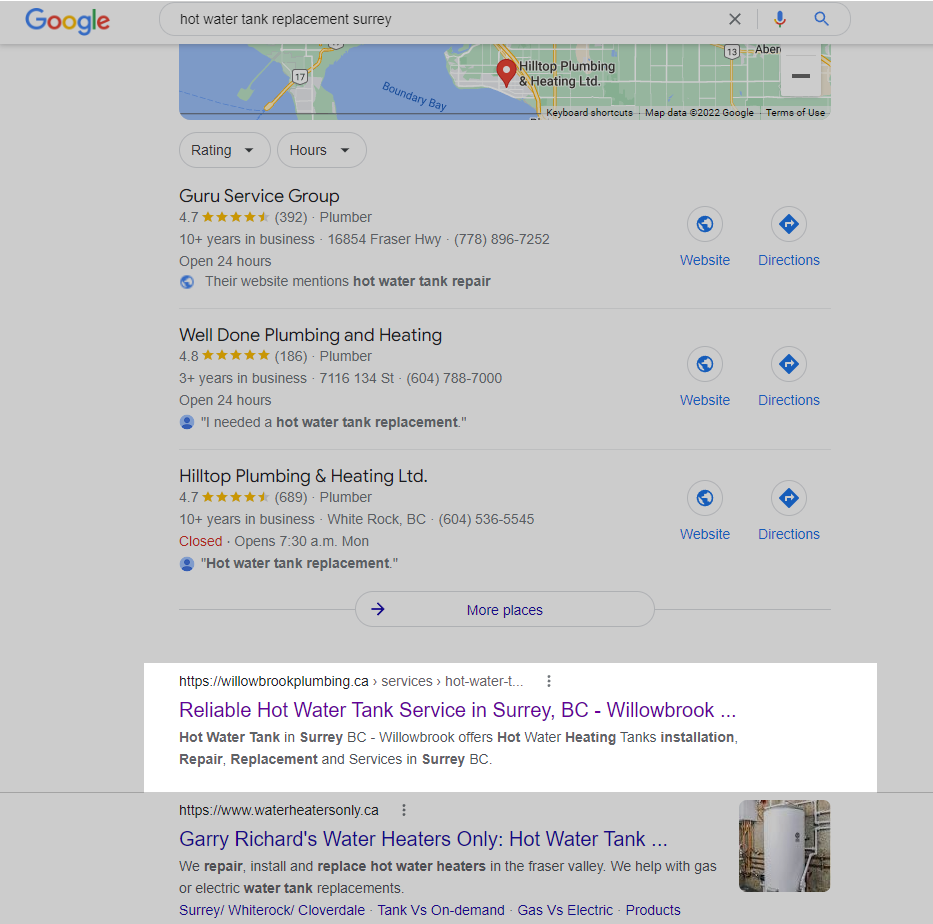Screen dimensions: 933x924
Task: Show More places listings
Action: (505, 609)
